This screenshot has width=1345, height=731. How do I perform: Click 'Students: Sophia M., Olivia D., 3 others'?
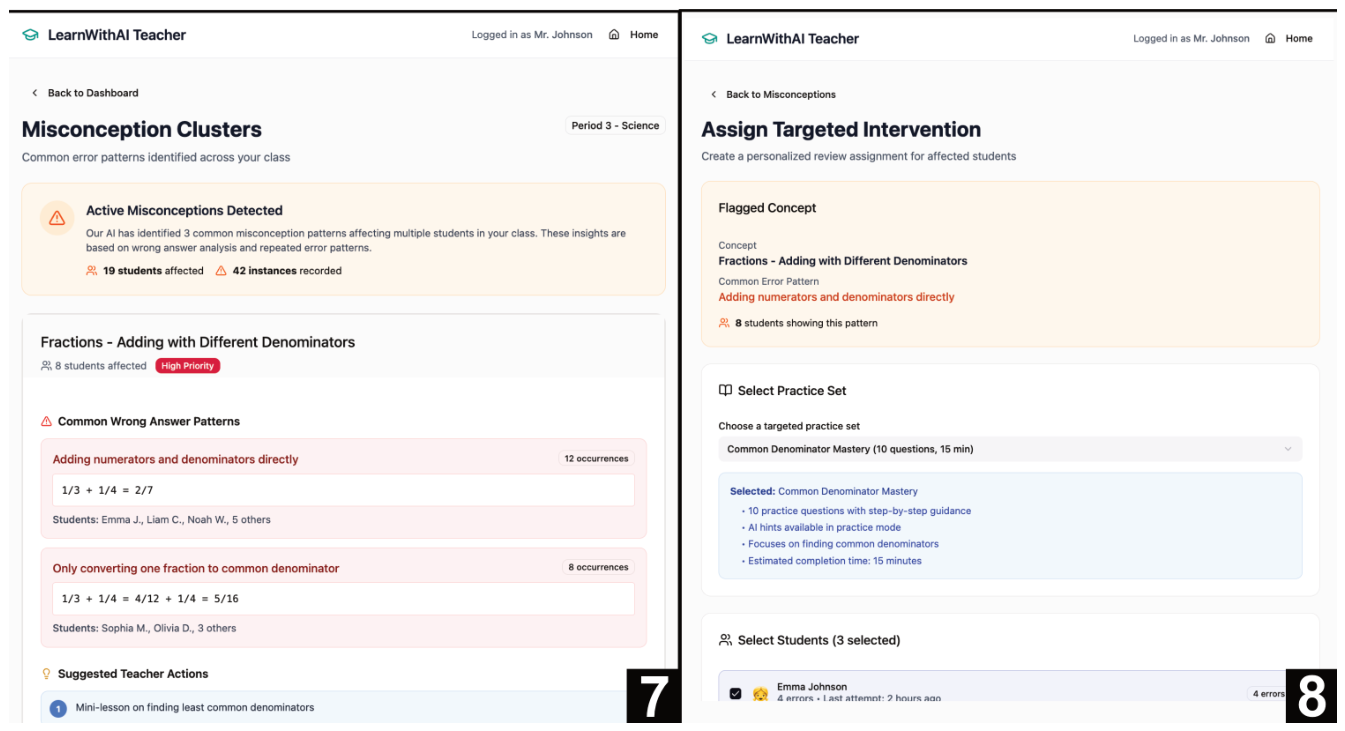[x=144, y=628]
